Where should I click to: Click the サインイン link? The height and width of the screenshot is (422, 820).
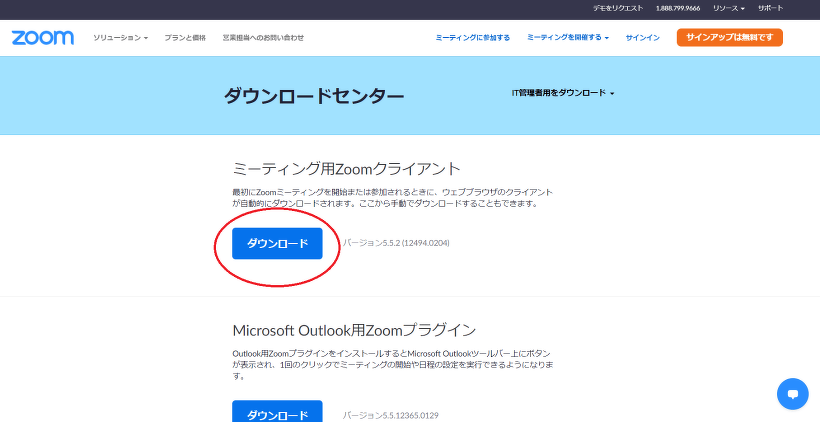[642, 38]
